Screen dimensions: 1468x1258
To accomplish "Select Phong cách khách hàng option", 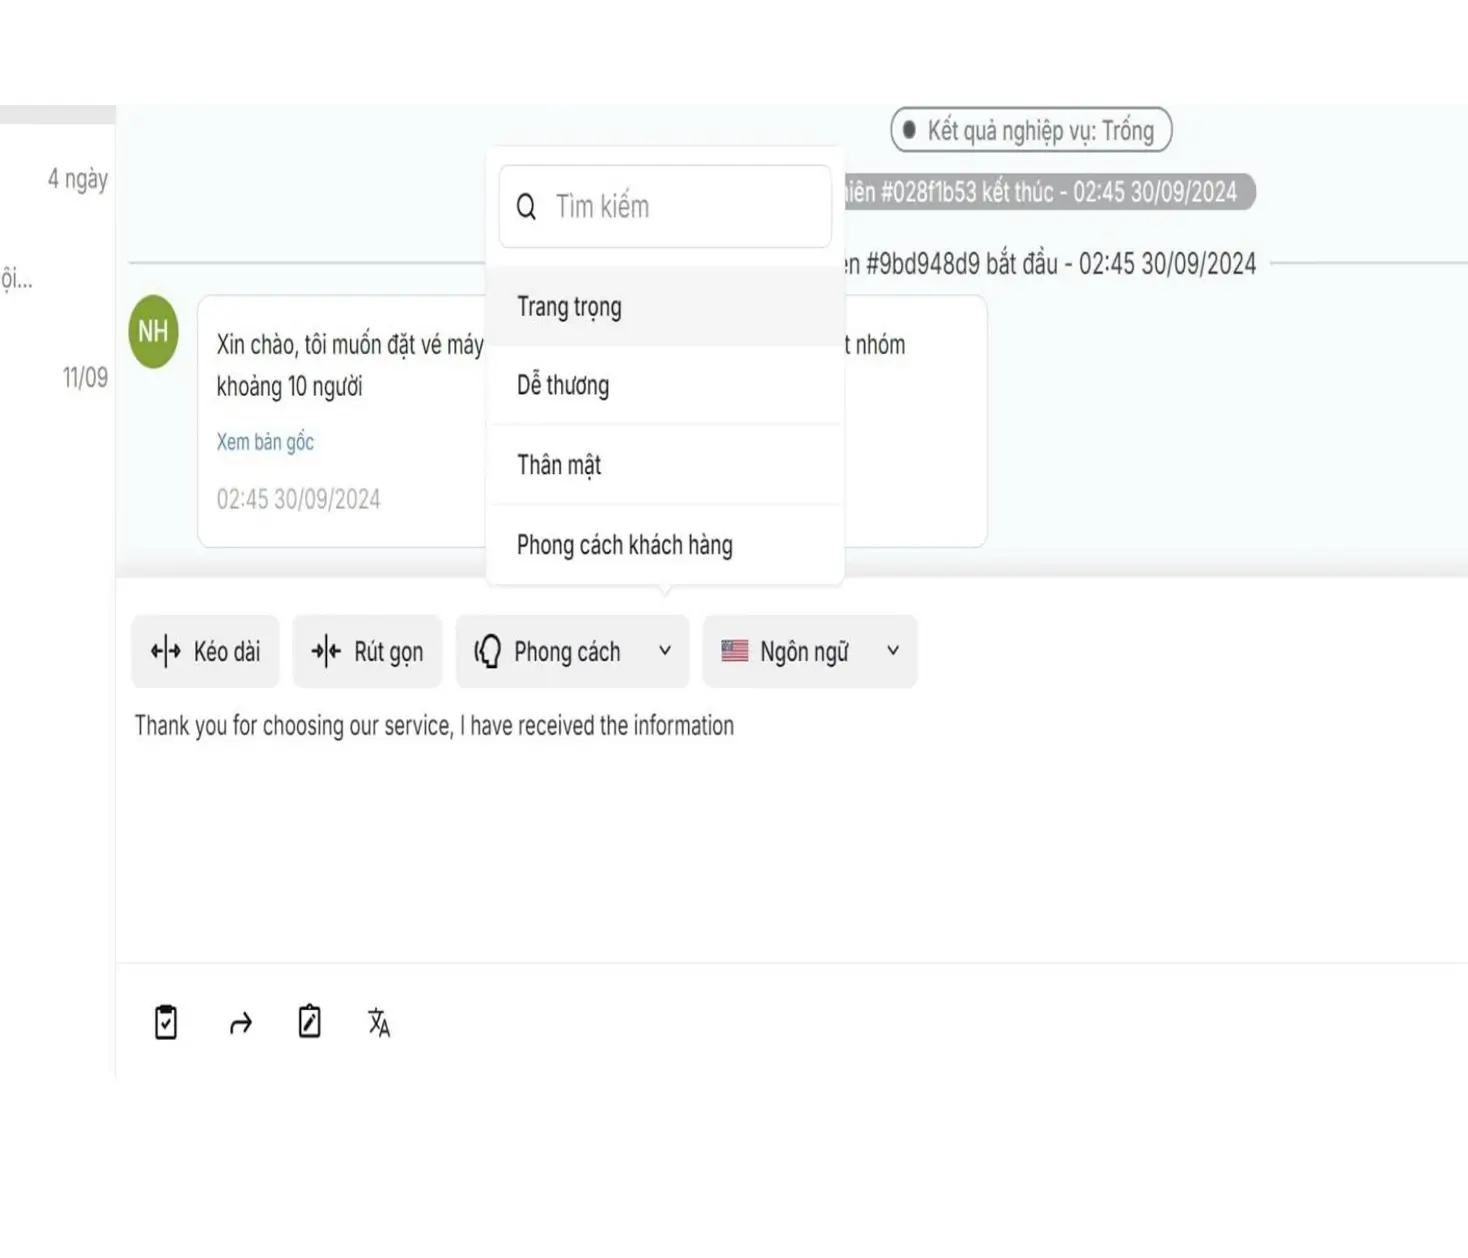I will point(624,545).
